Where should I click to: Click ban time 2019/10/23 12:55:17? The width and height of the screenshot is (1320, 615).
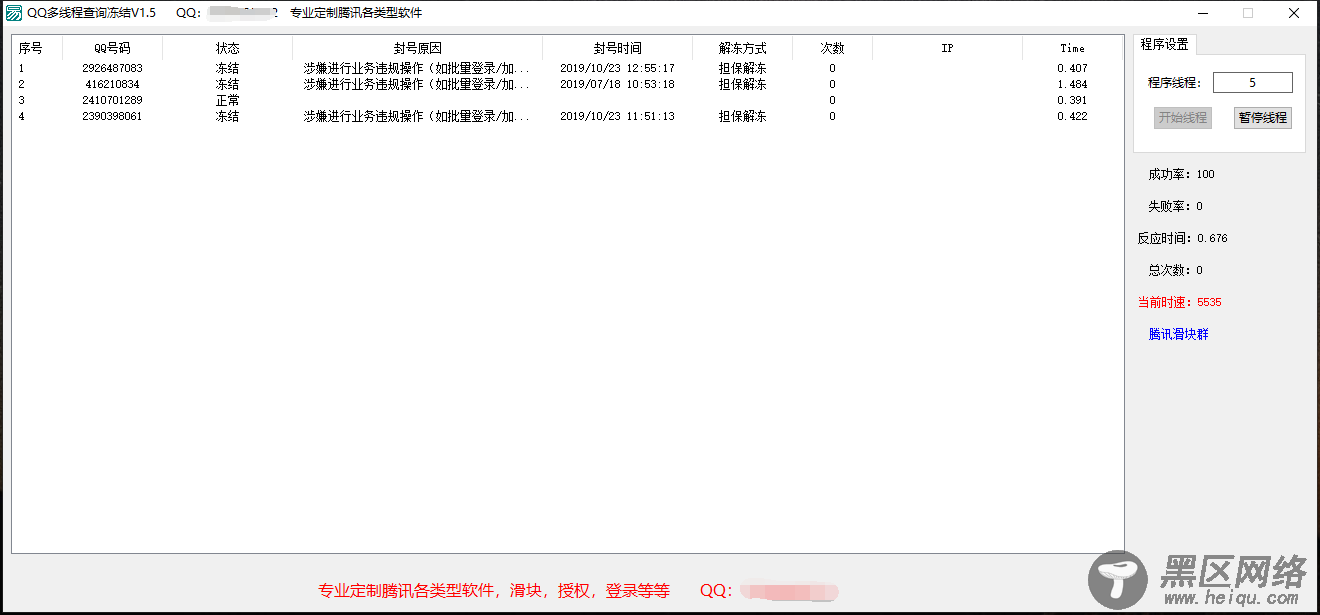pos(617,68)
